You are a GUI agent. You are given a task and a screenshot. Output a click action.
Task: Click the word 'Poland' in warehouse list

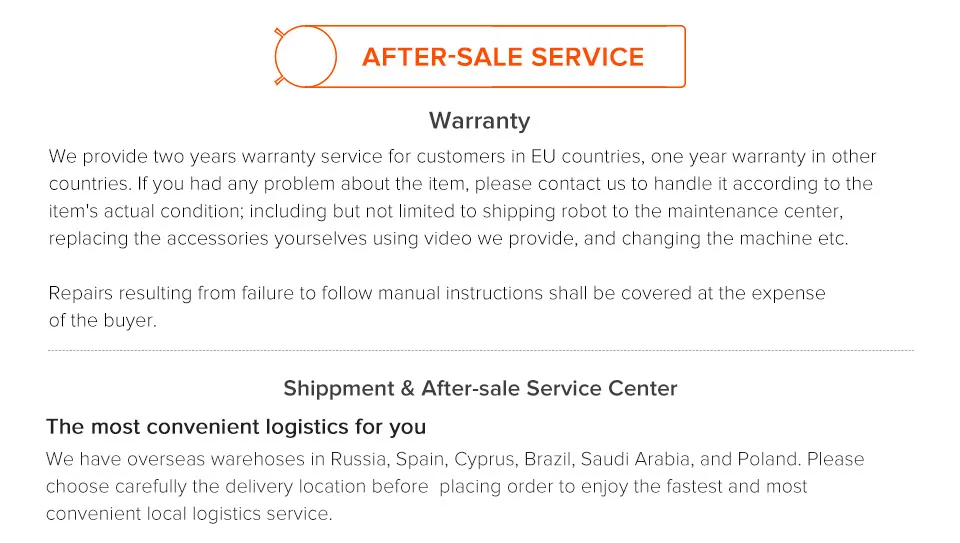(x=769, y=459)
